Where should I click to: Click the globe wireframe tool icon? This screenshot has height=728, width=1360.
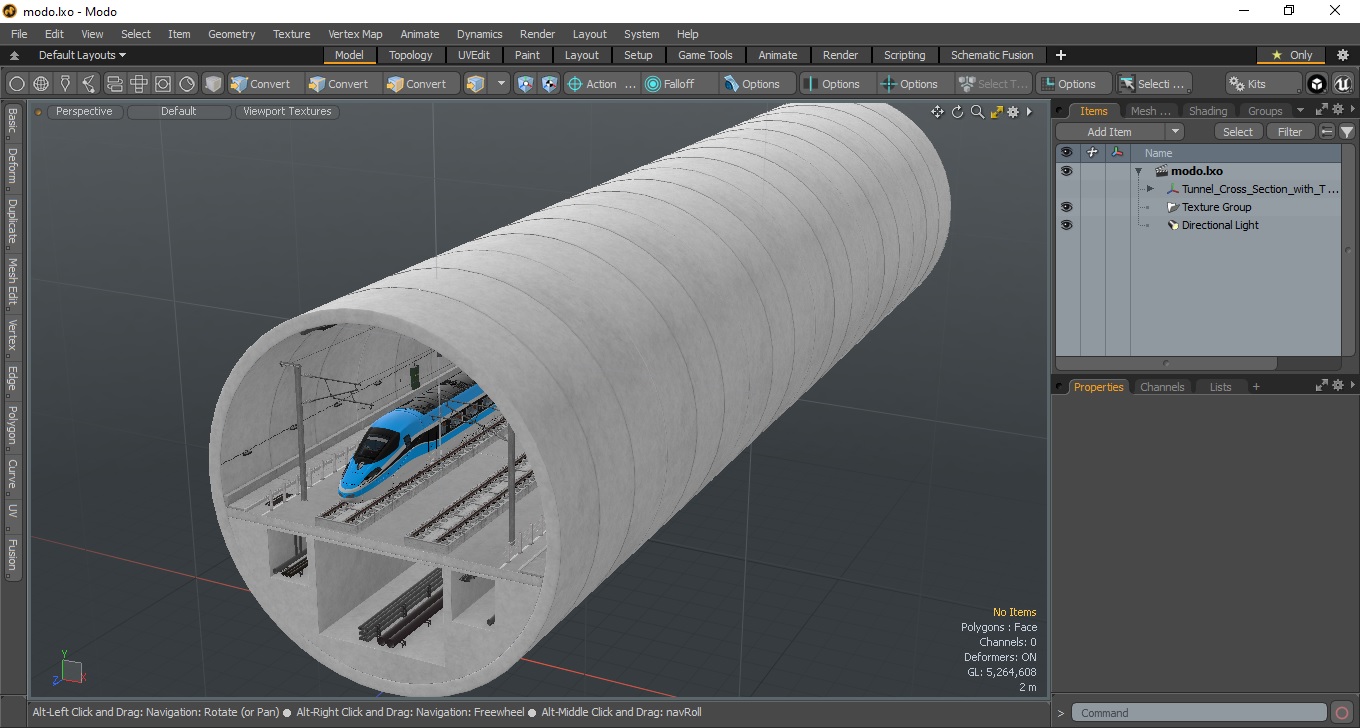pyautogui.click(x=41, y=84)
